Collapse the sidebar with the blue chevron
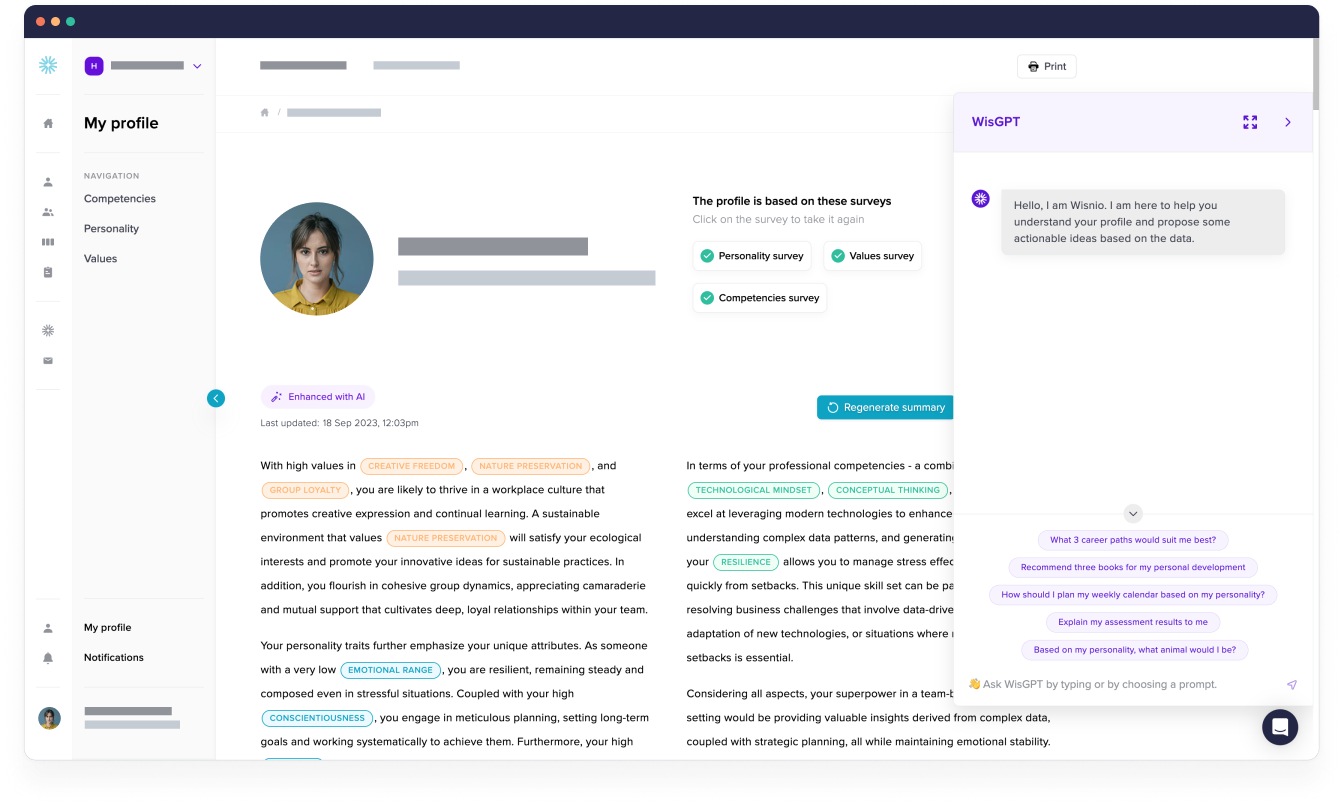The height and width of the screenshot is (807, 1344). click(216, 398)
